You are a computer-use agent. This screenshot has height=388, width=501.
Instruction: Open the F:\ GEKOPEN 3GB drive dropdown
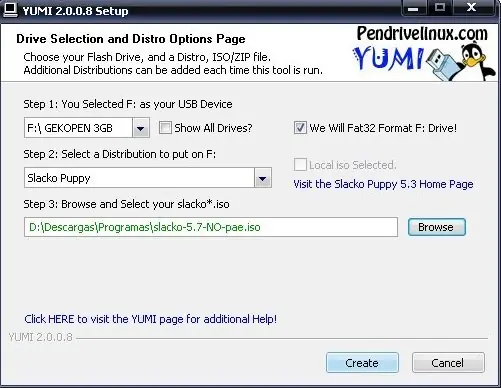[141, 128]
